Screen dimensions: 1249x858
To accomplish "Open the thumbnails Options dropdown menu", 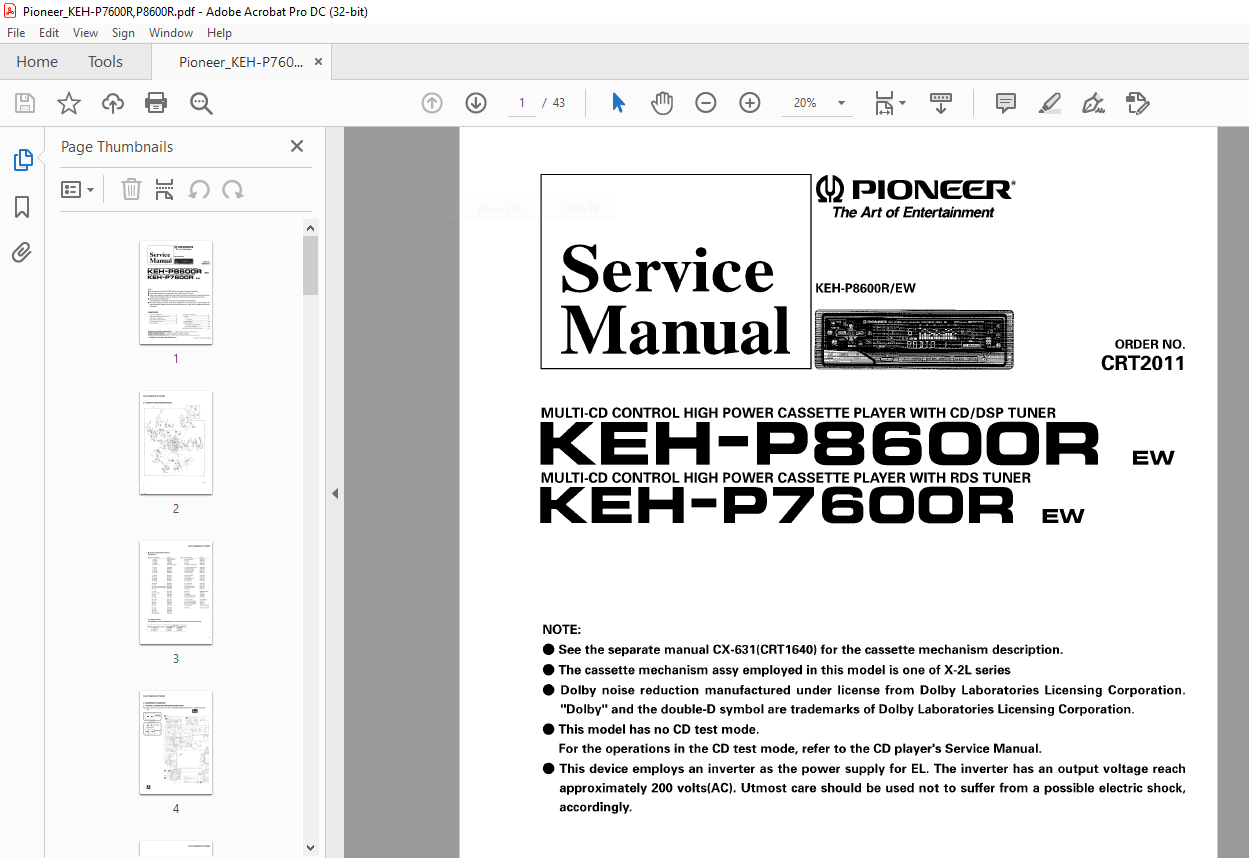I will (78, 190).
